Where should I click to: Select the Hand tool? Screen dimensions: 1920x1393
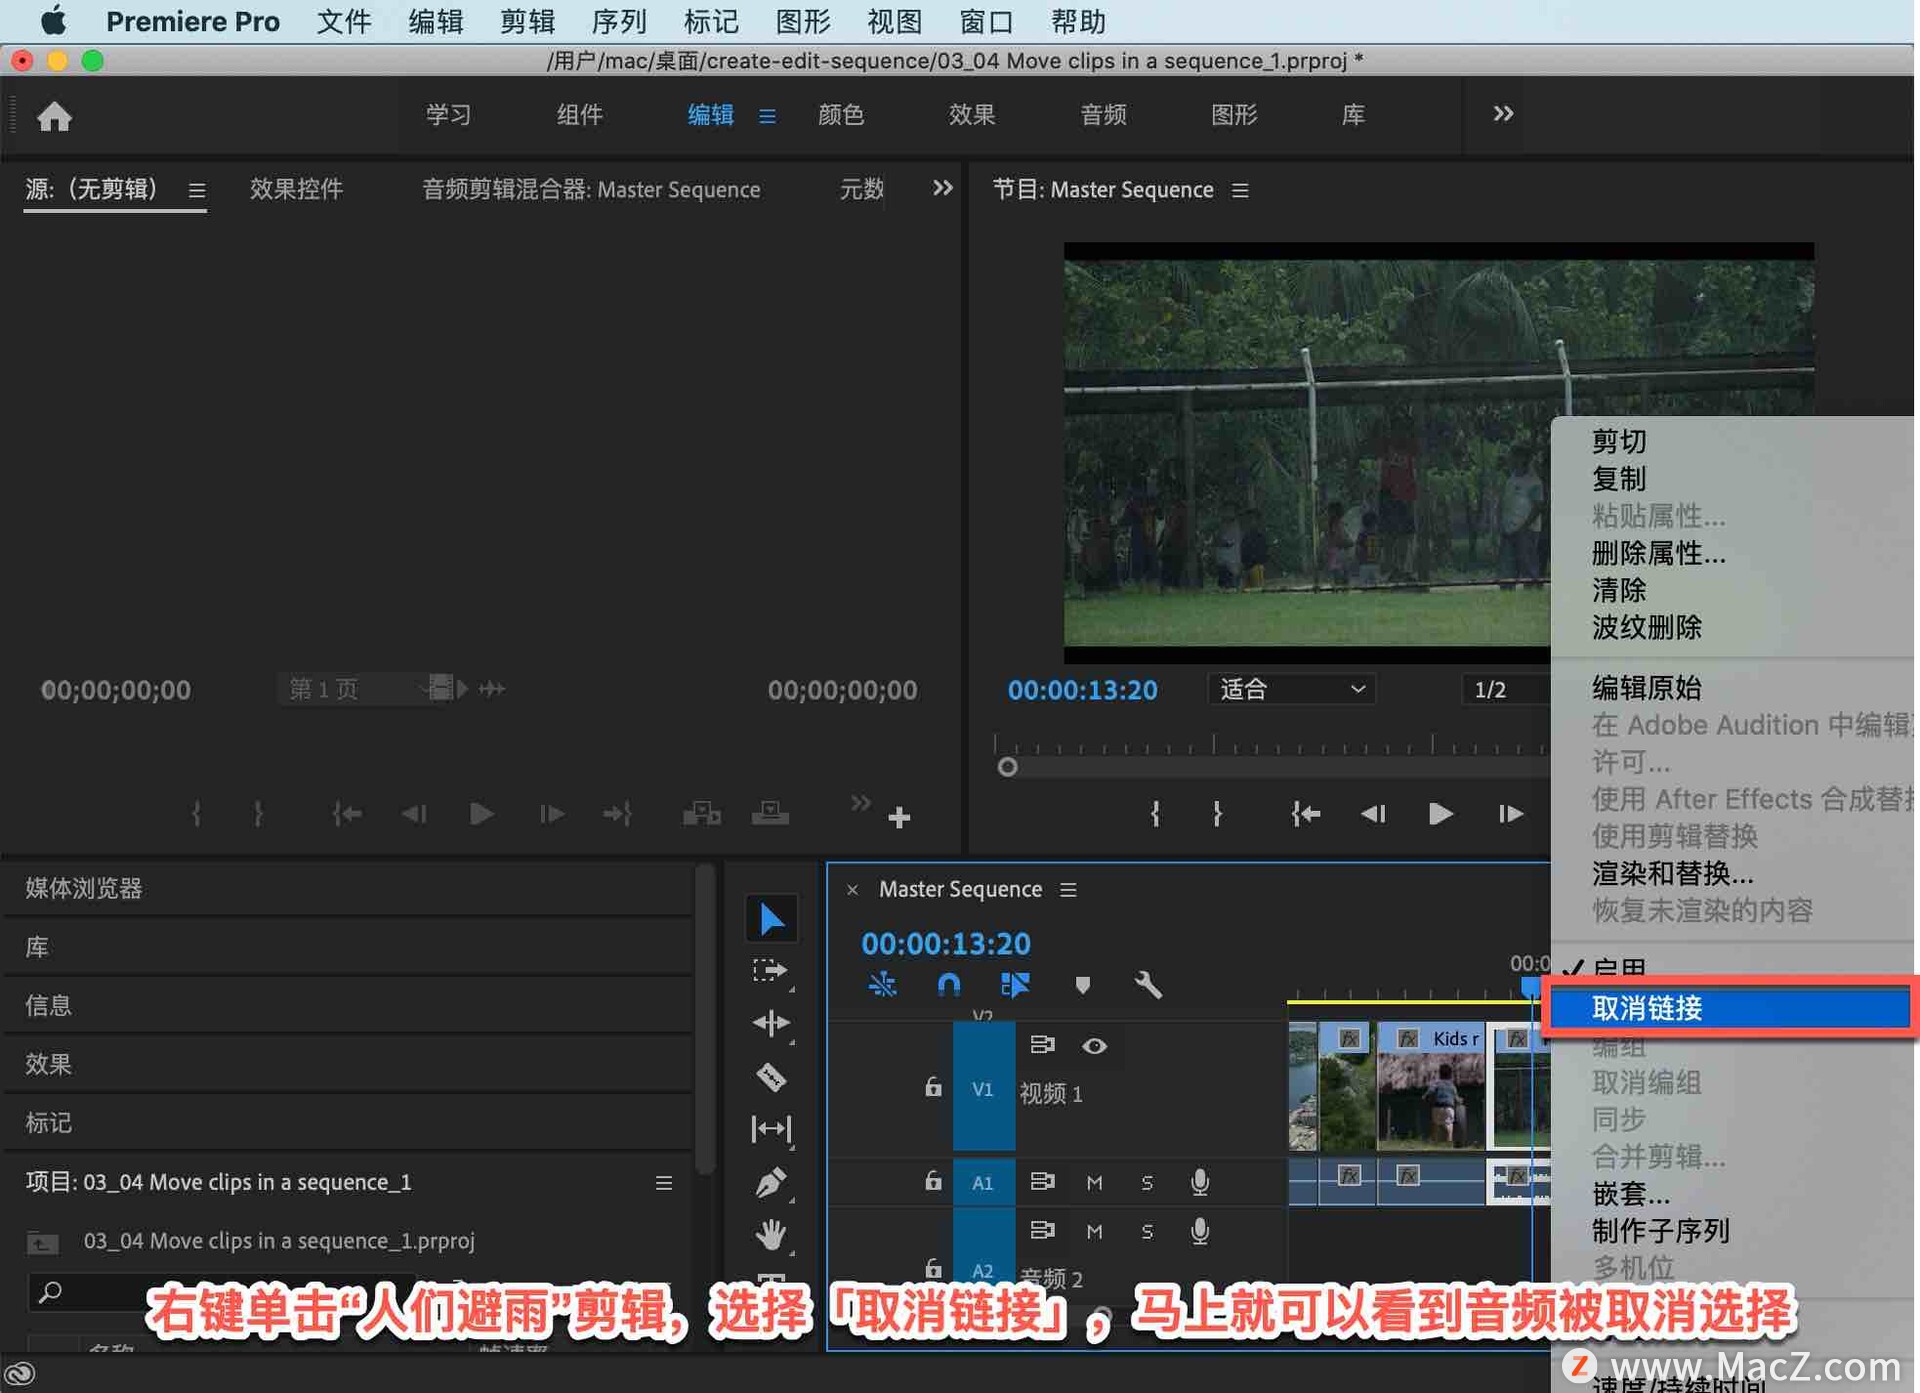(x=771, y=1235)
